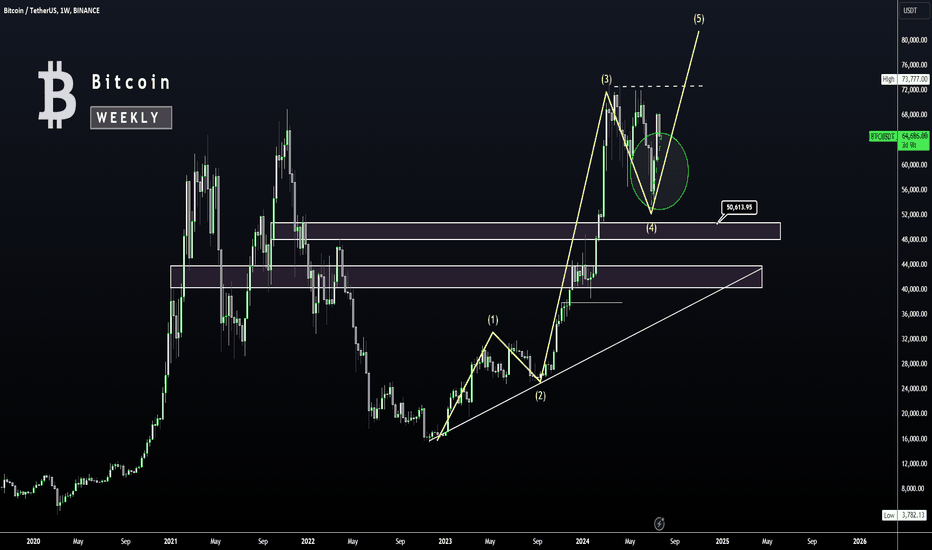Click 60,000.00 on the price axis
This screenshot has height=550, width=932.
[914, 165]
